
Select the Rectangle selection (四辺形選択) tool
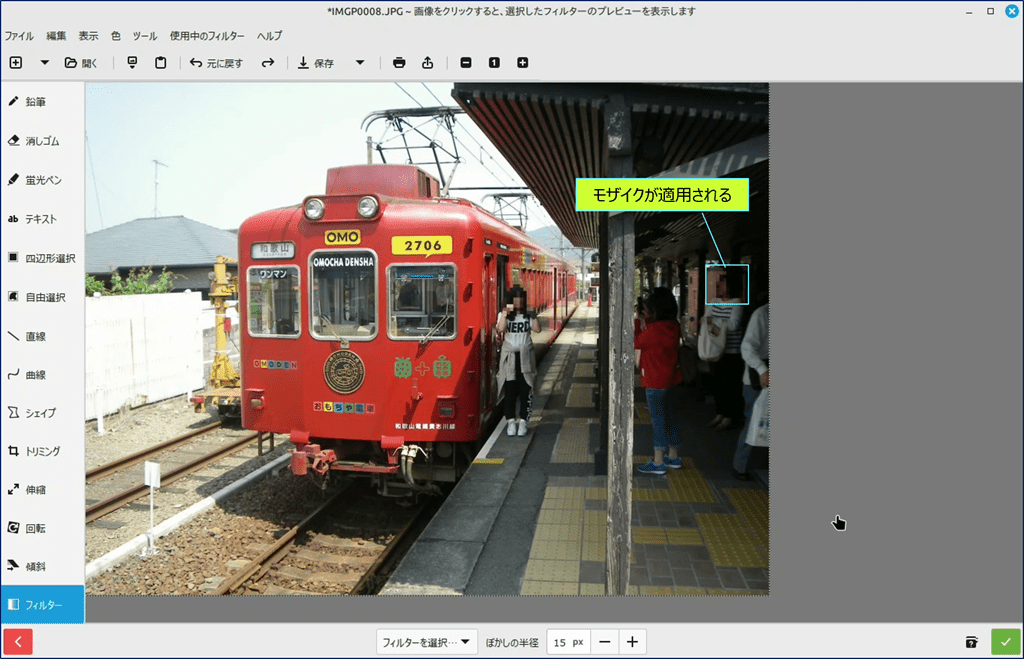pyautogui.click(x=42, y=258)
